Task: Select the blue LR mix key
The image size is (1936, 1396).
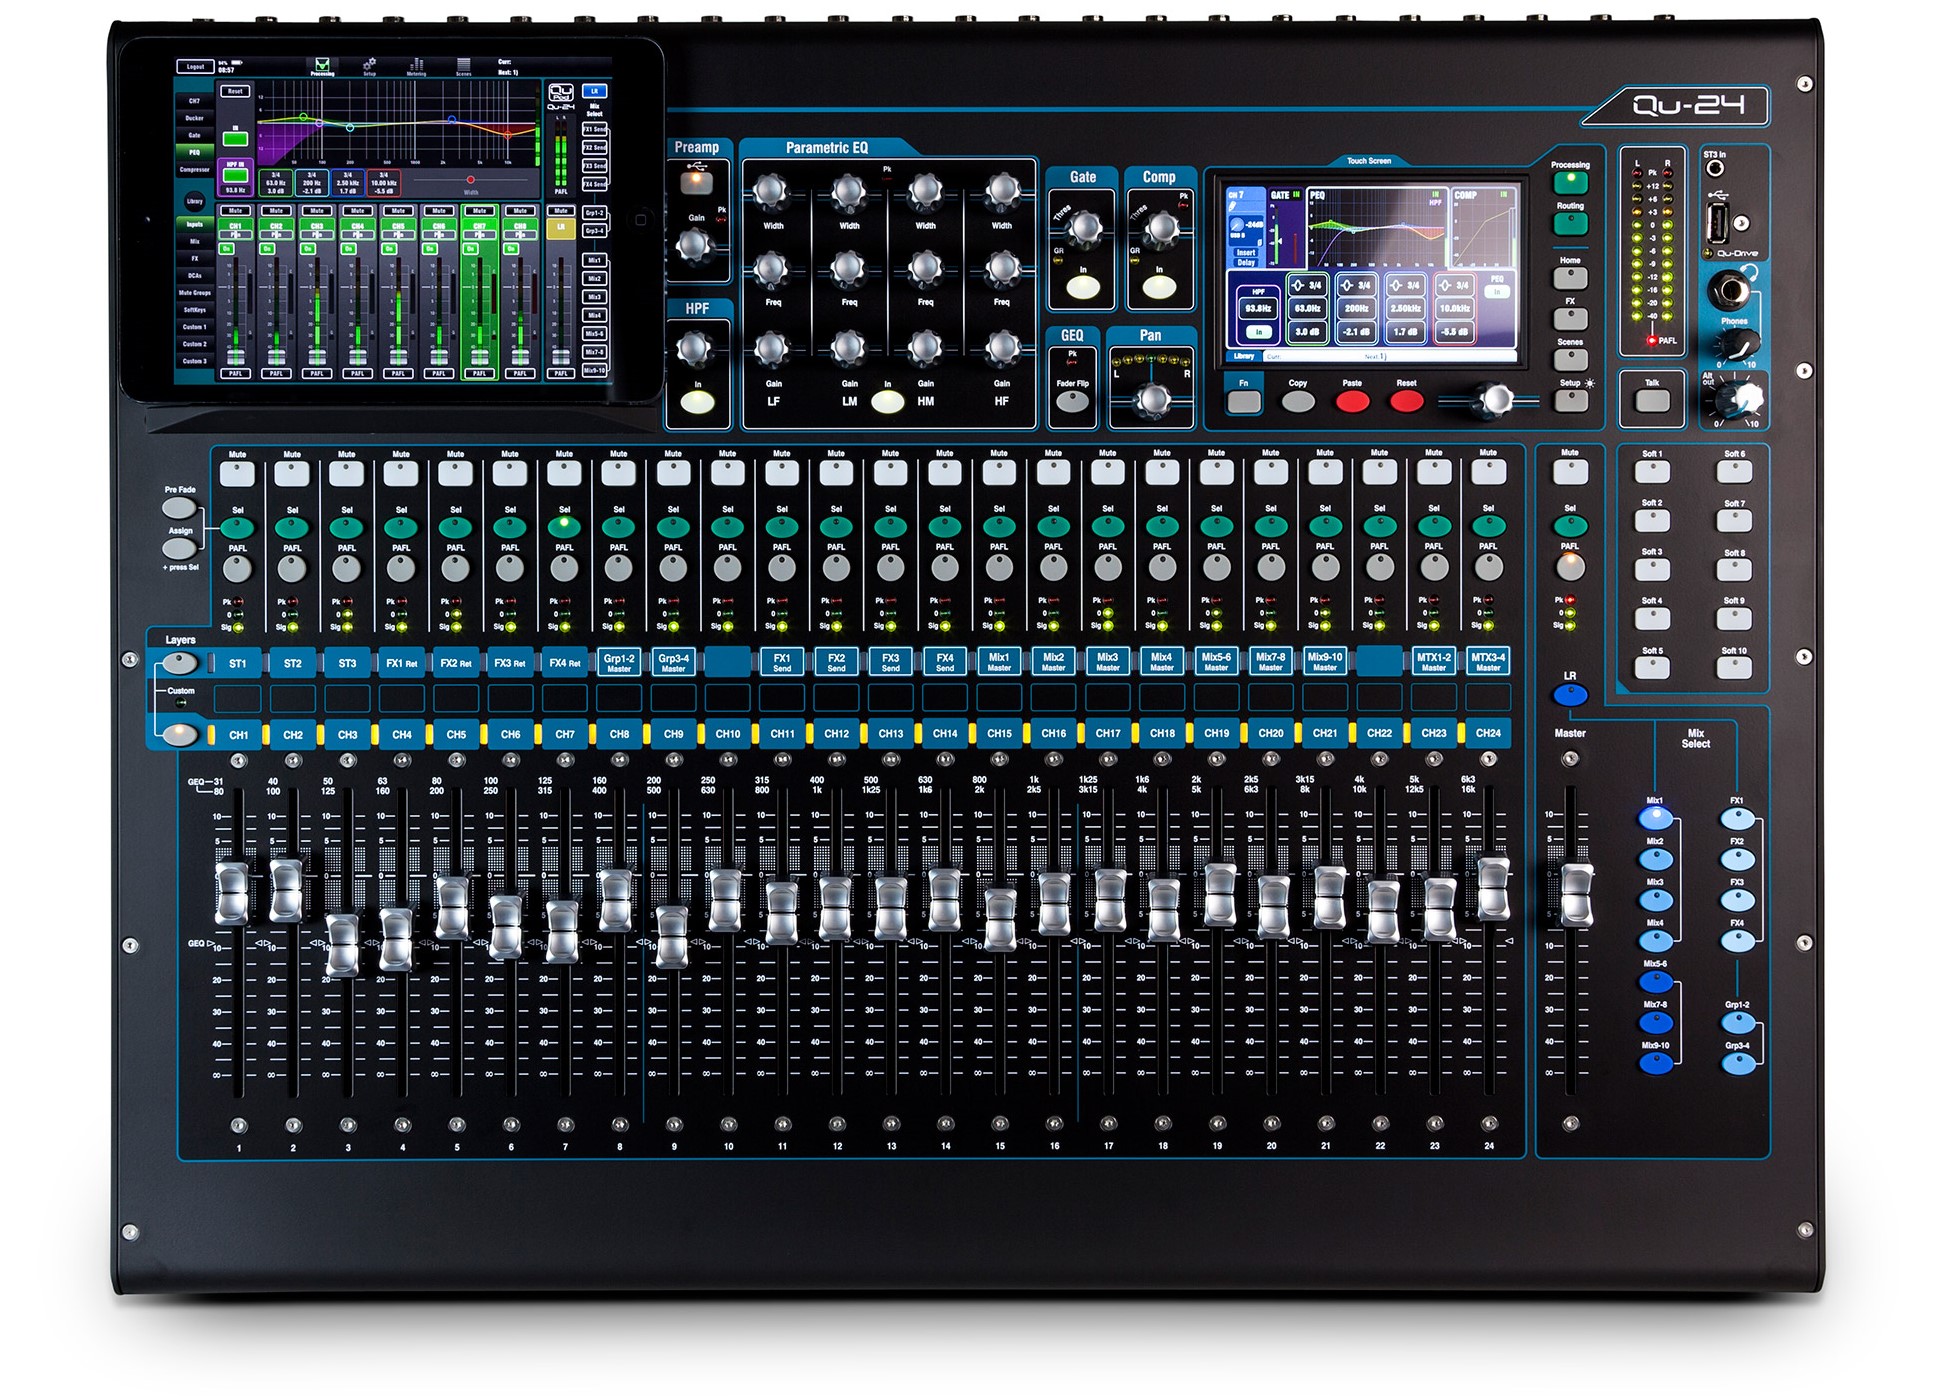Action: 1570,695
